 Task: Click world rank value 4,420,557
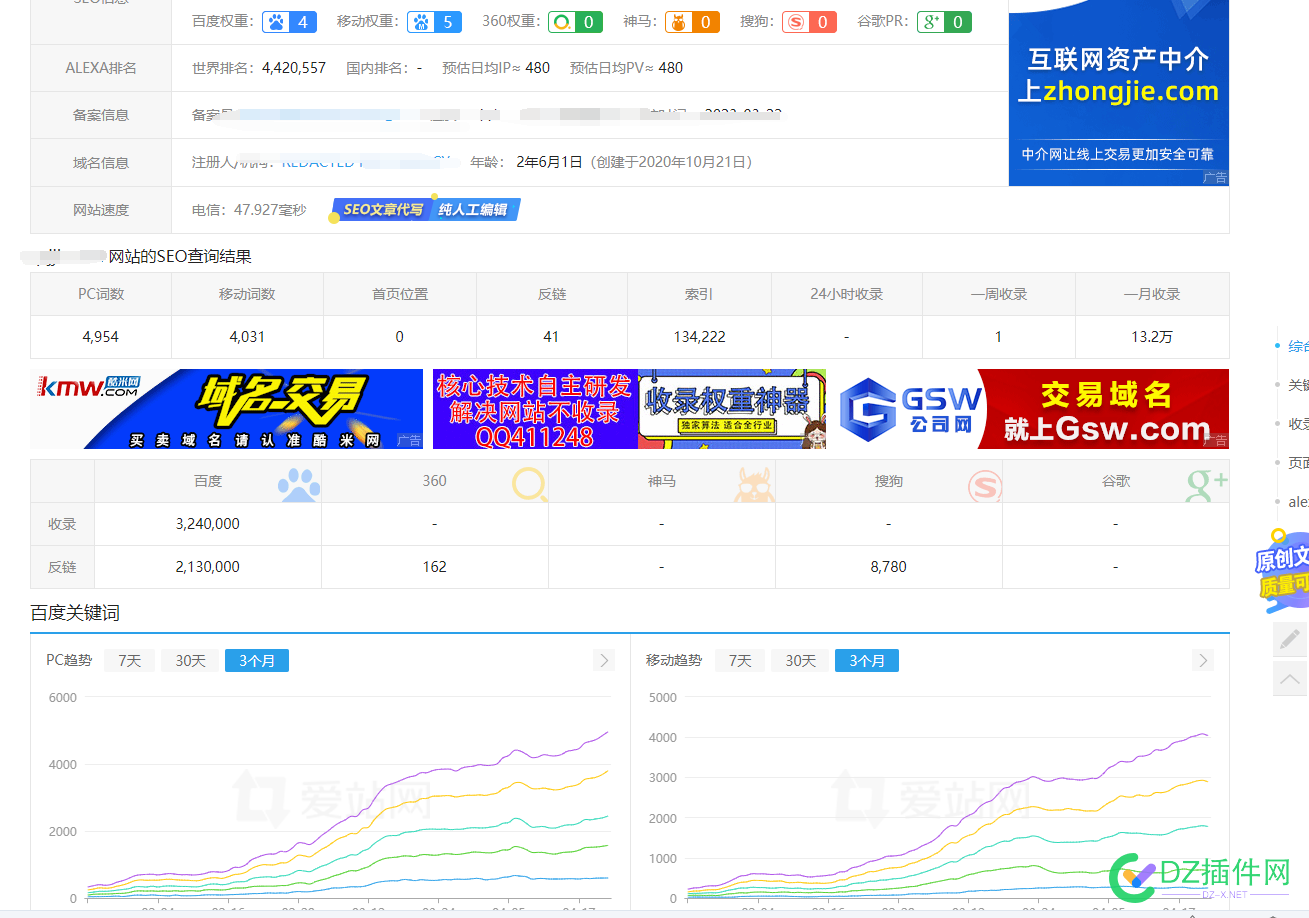[x=294, y=68]
